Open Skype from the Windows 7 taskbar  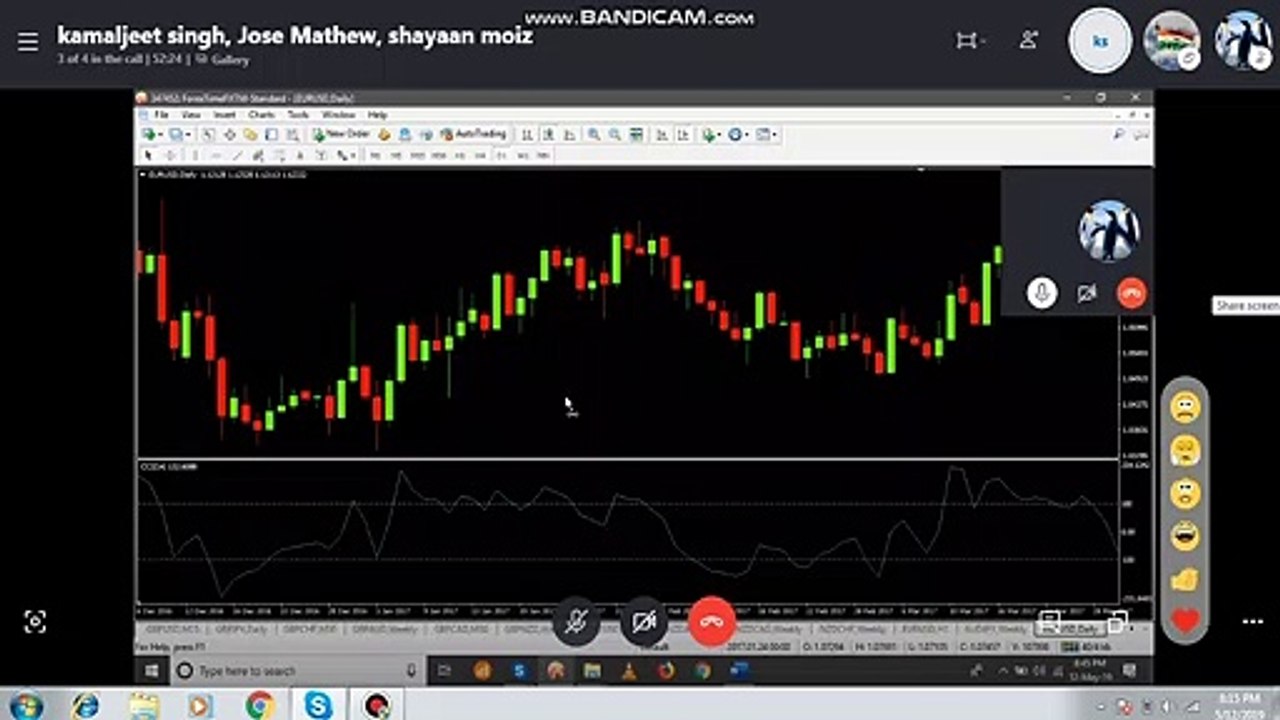(318, 705)
